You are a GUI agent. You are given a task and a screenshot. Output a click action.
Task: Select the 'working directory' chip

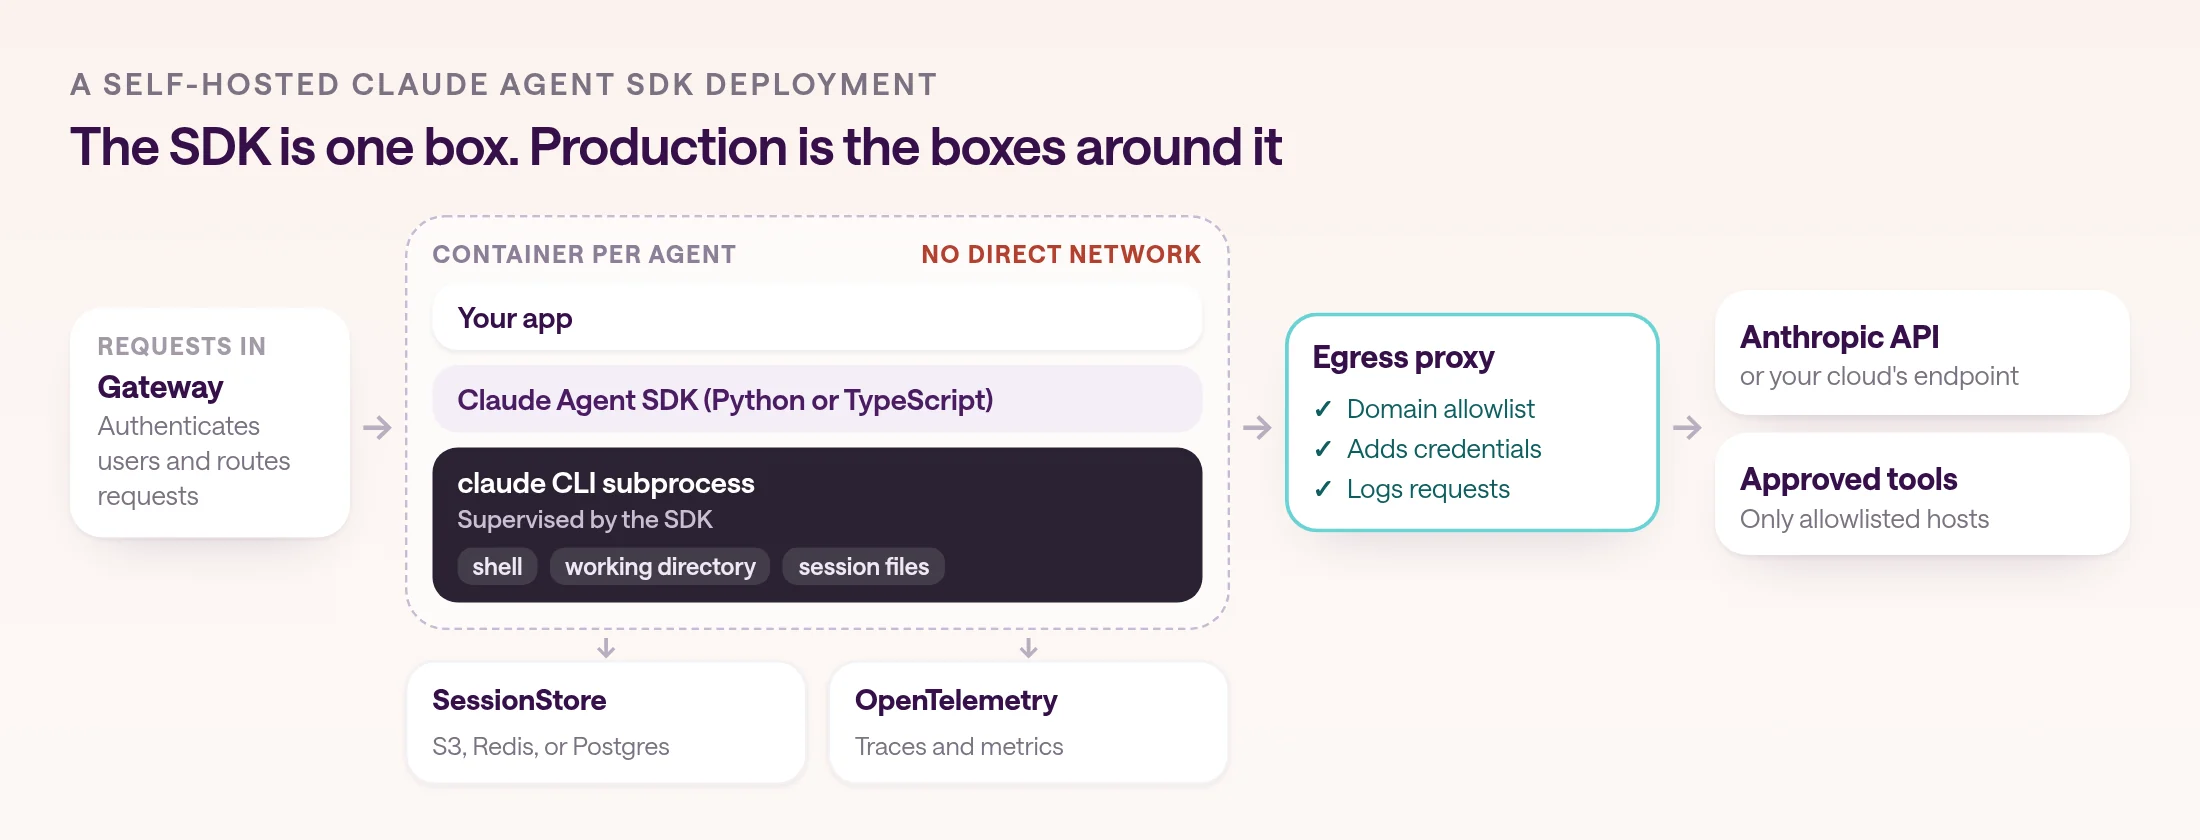(660, 567)
